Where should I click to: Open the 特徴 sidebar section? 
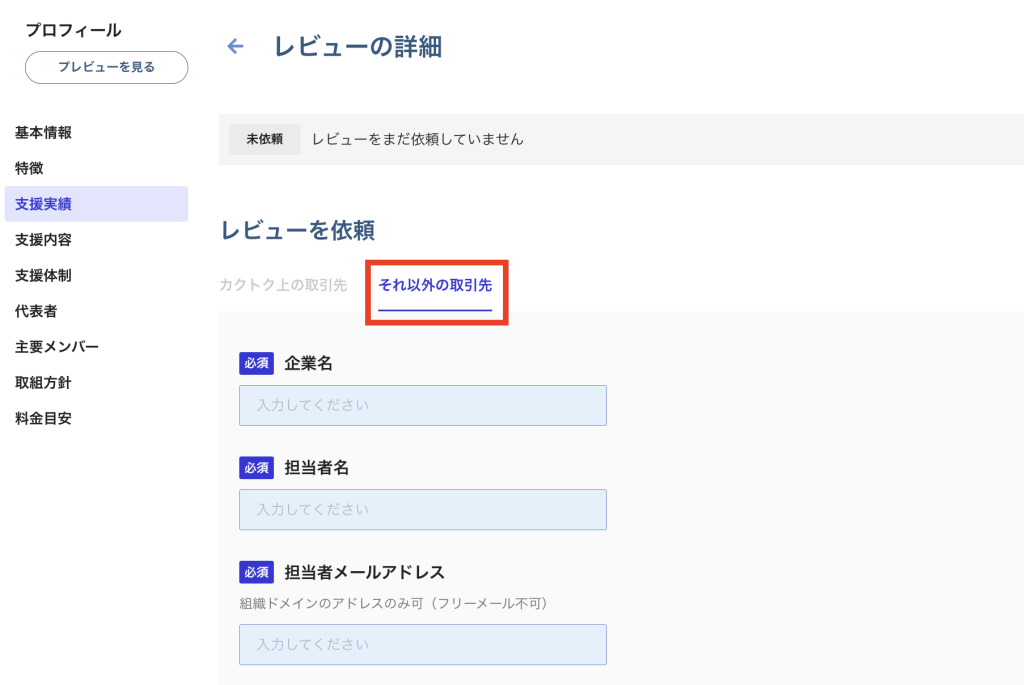tap(29, 168)
